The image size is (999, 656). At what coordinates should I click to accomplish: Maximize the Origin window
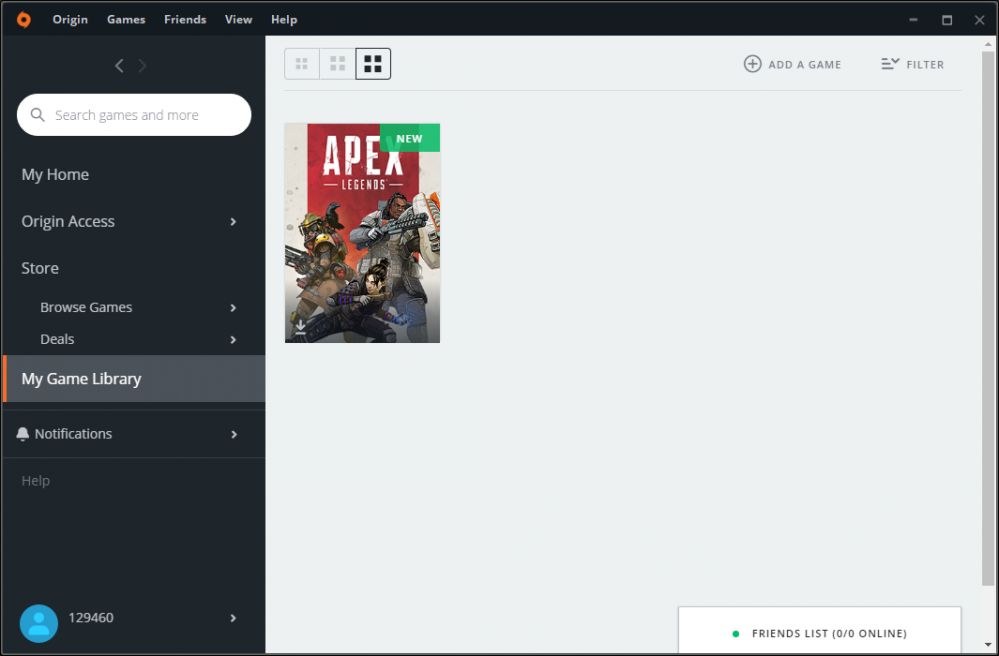tap(947, 20)
